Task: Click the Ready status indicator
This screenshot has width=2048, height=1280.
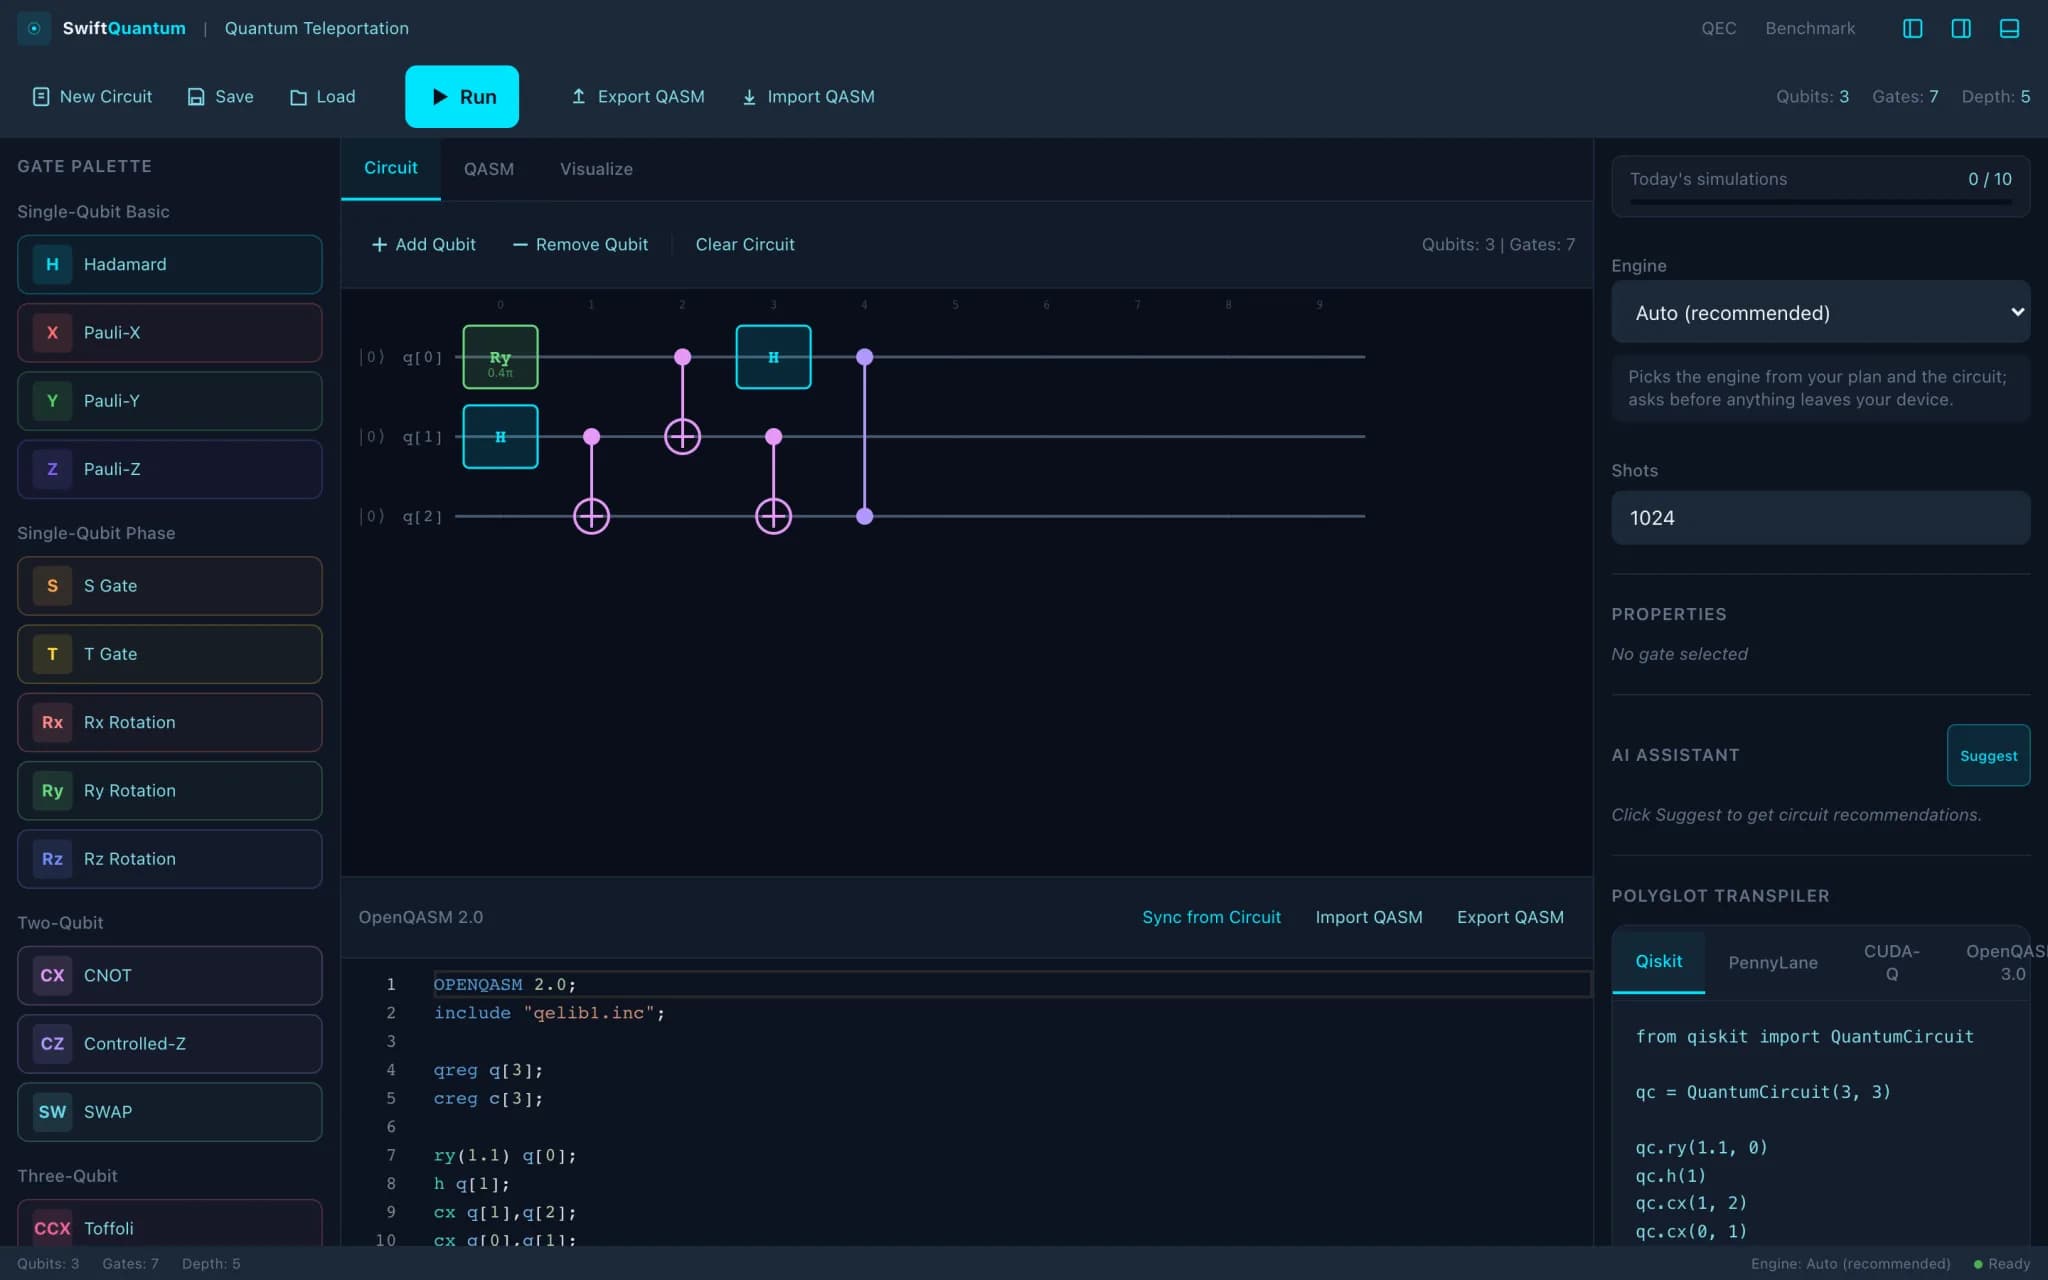Action: [x=2001, y=1264]
